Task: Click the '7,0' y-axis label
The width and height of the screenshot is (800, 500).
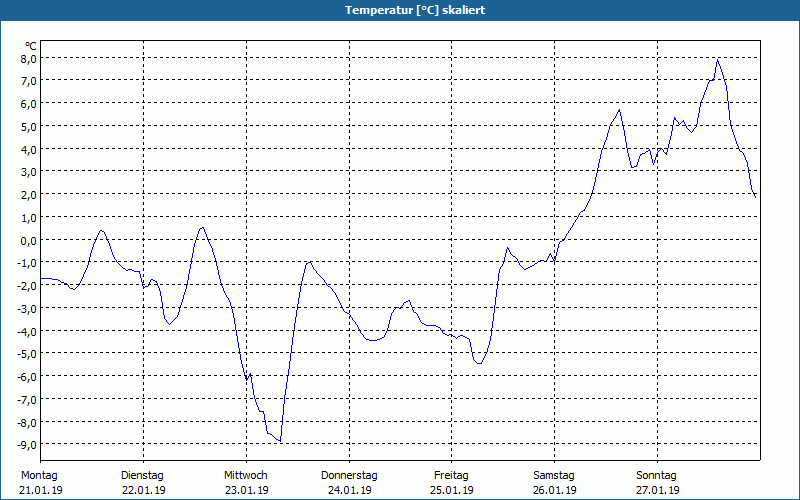Action: (30, 81)
